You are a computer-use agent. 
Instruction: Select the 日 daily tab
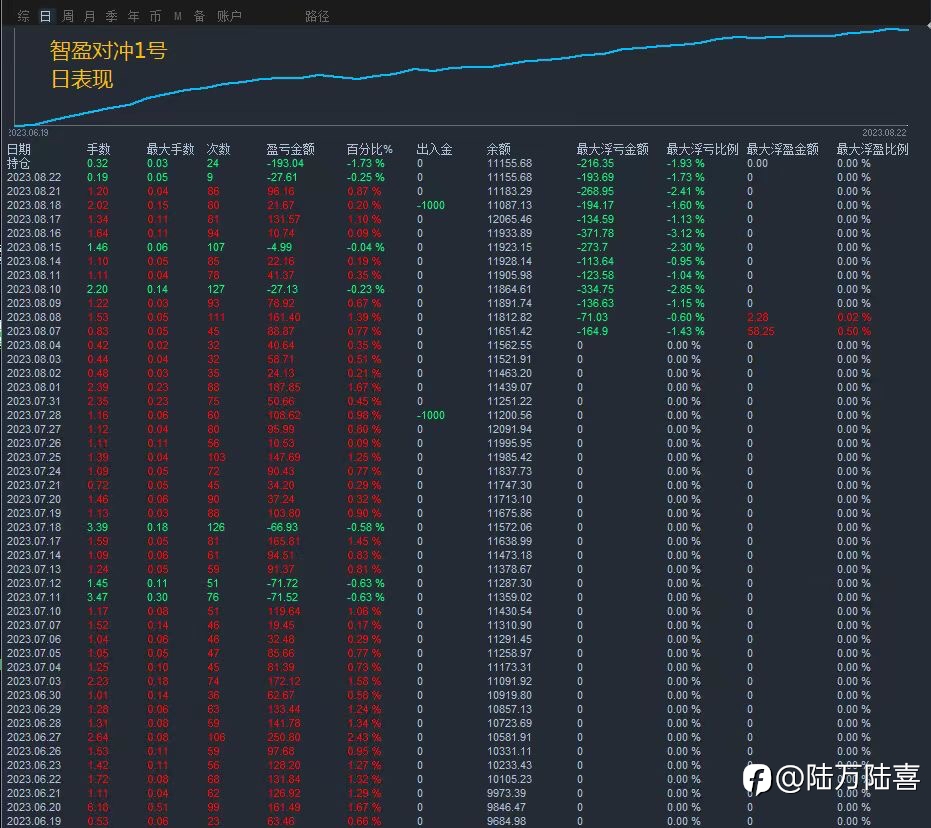pos(46,16)
